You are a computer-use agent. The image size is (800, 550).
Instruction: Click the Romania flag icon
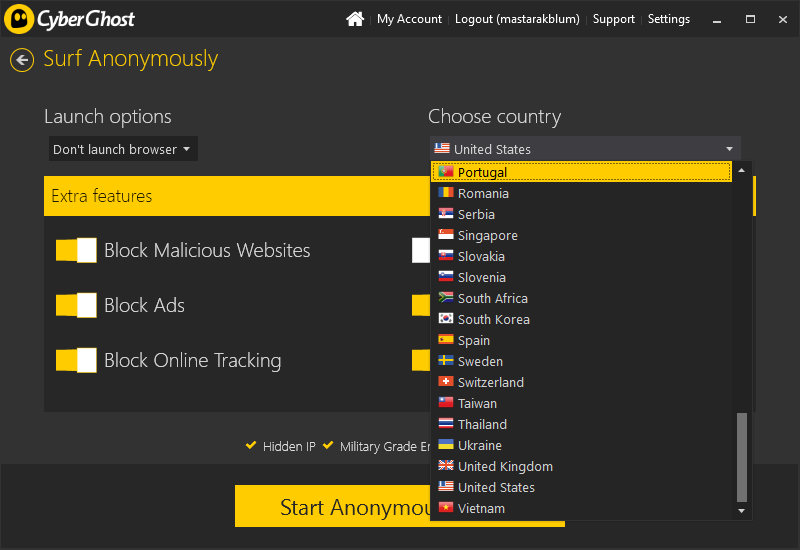[446, 192]
